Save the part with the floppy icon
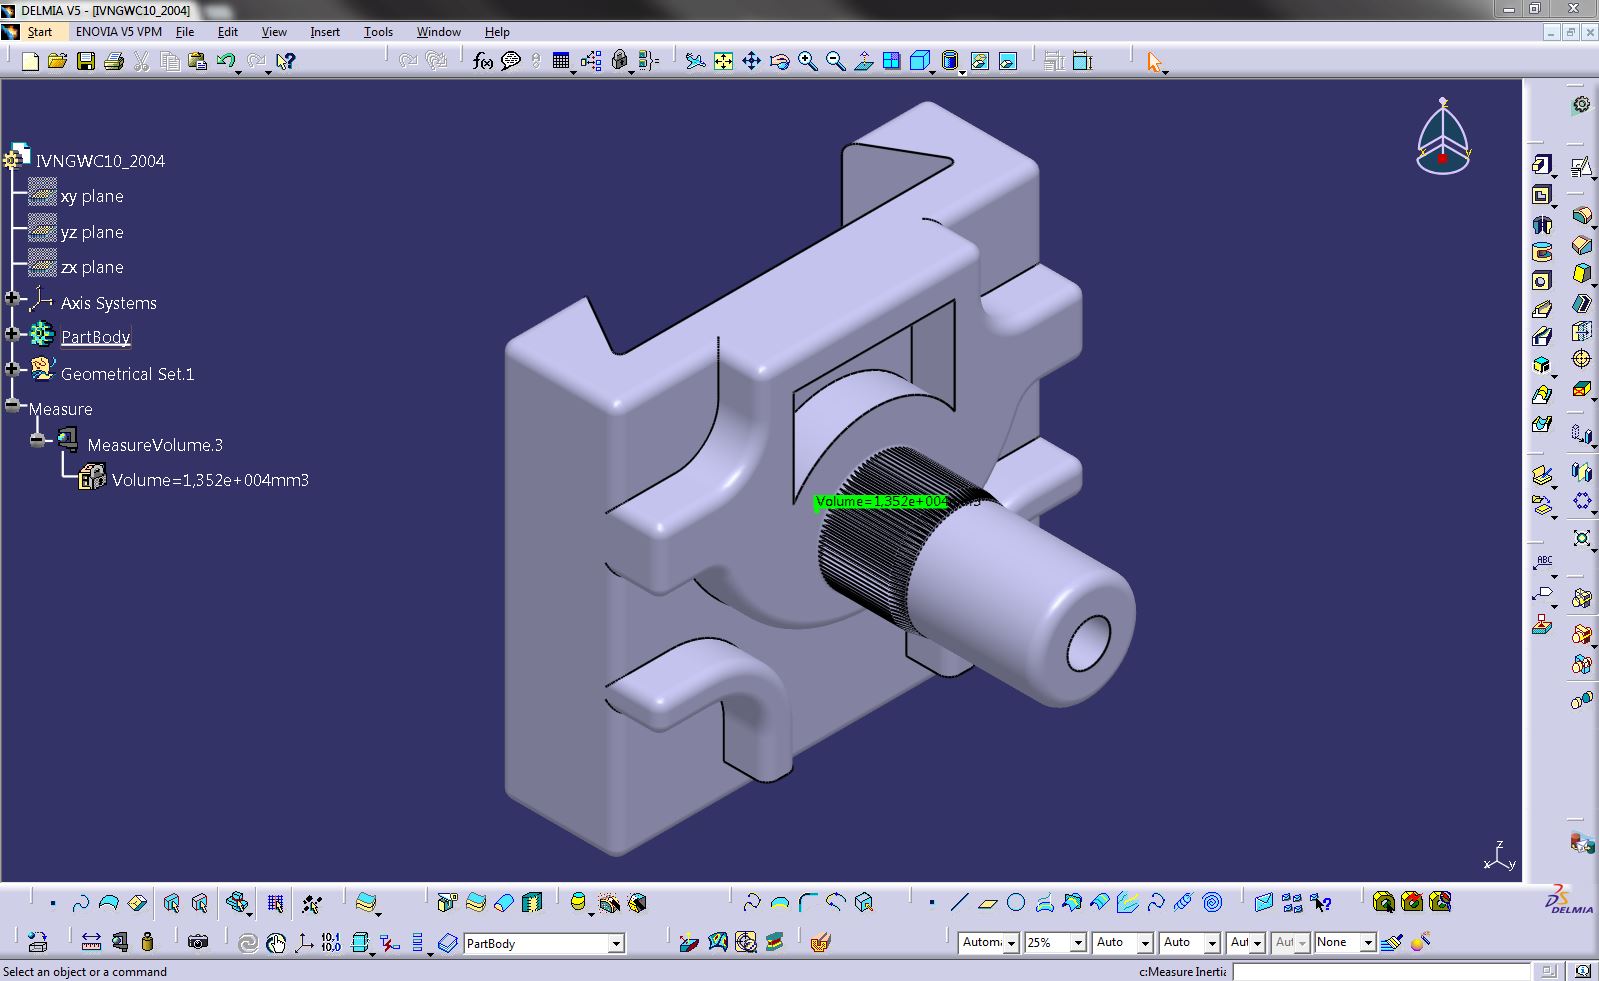This screenshot has height=981, width=1599. click(86, 61)
